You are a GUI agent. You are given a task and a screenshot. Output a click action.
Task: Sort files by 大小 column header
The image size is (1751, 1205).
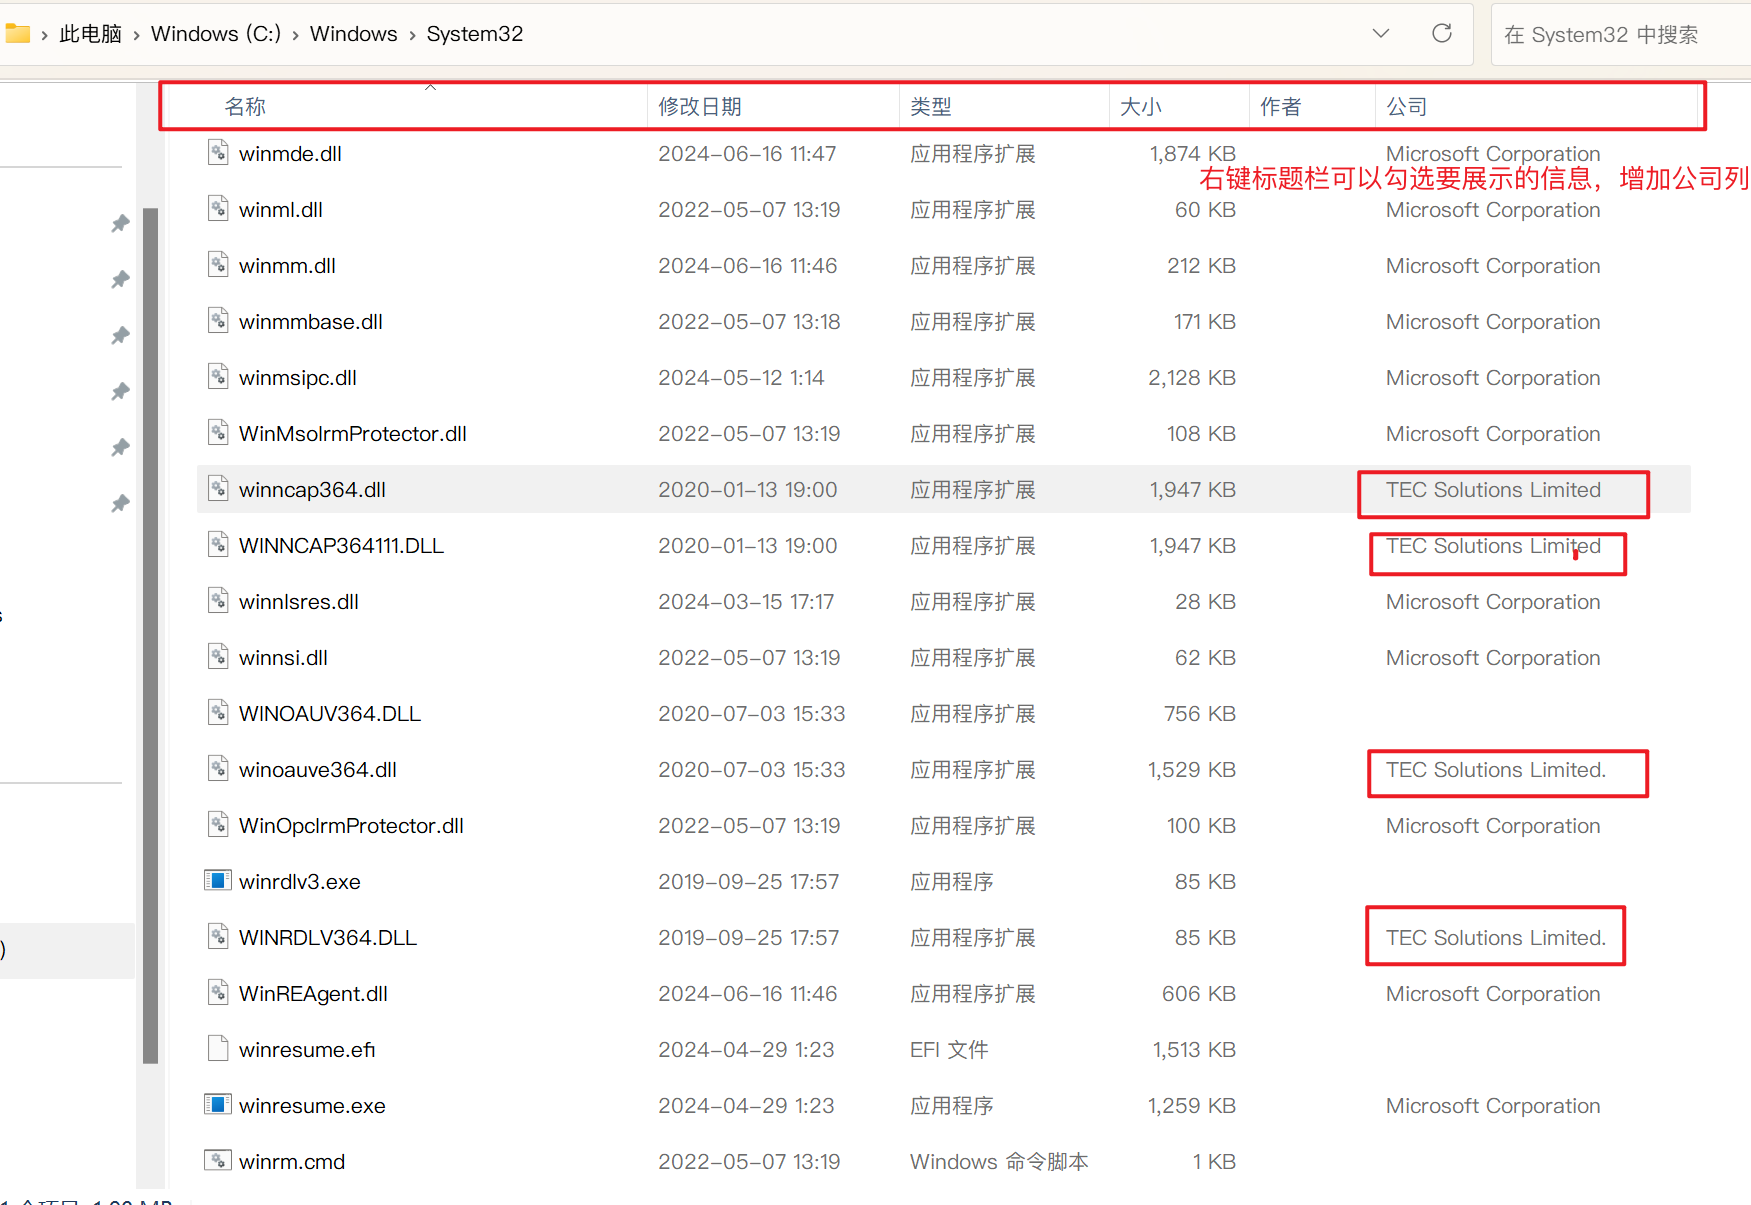1140,107
